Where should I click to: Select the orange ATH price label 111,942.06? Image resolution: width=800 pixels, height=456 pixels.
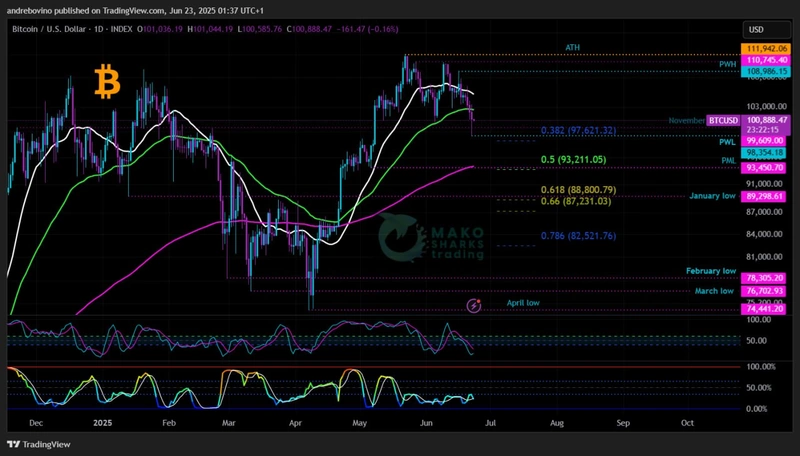point(765,48)
